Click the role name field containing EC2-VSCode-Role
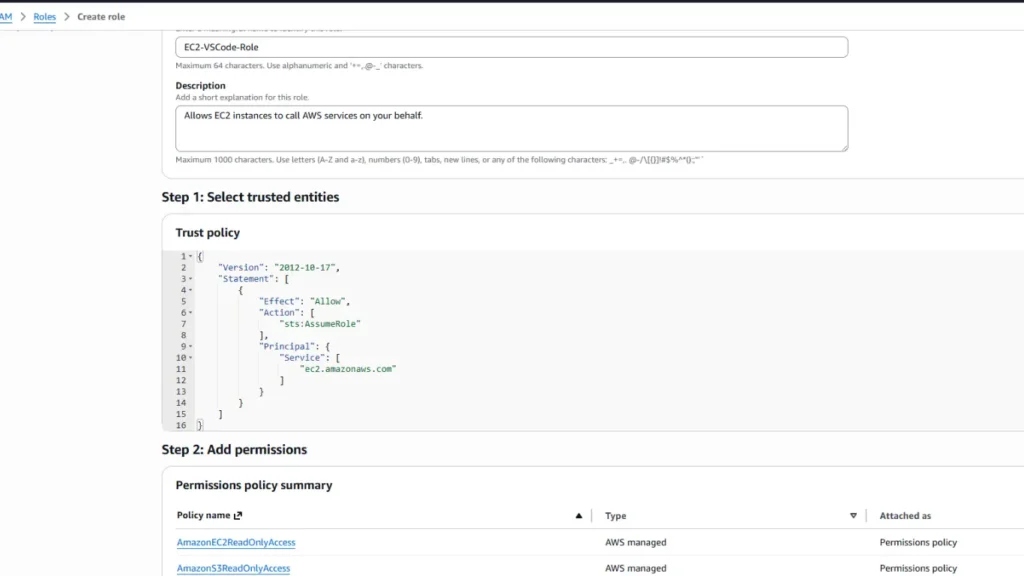Screen dimensions: 1024x576 click(x=511, y=47)
